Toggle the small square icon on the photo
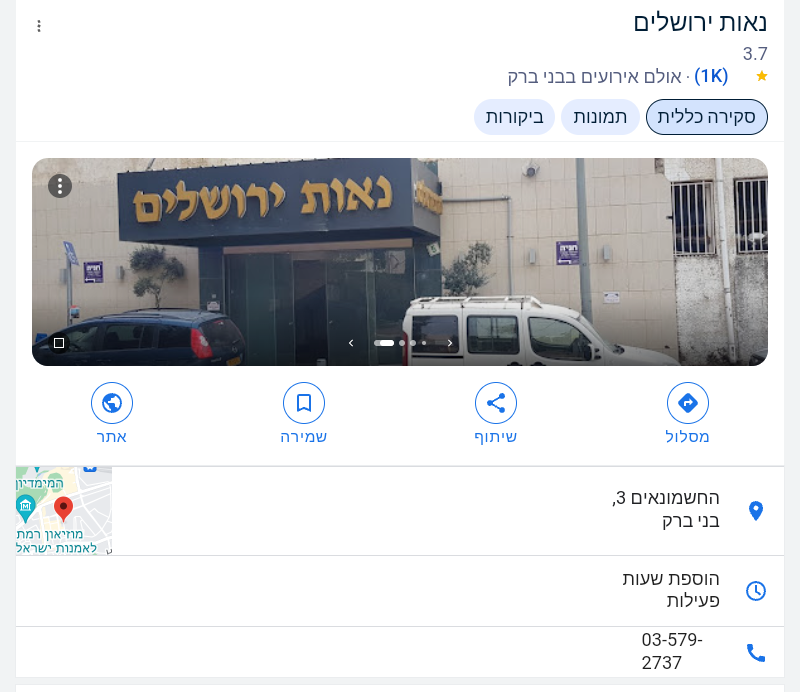The height and width of the screenshot is (692, 800). [x=59, y=343]
